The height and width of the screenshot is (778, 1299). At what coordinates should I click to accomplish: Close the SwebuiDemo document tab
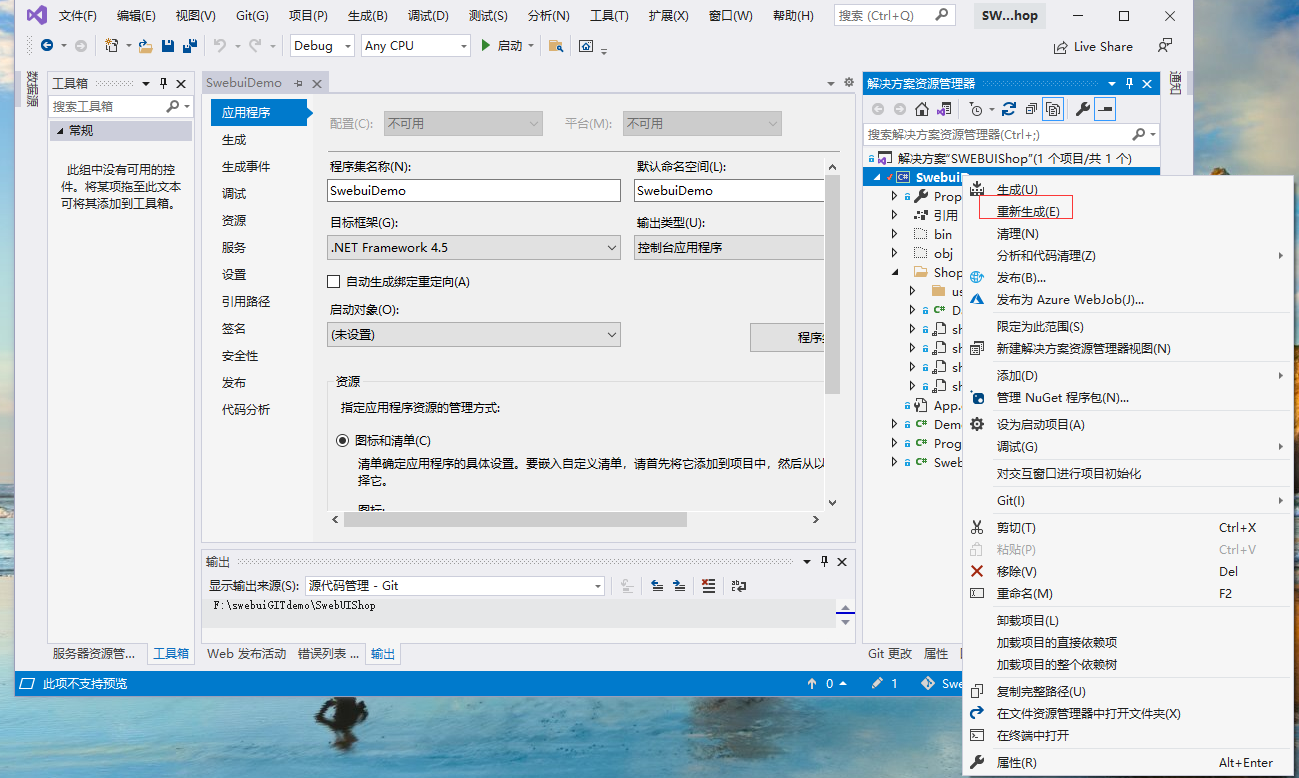tap(316, 83)
